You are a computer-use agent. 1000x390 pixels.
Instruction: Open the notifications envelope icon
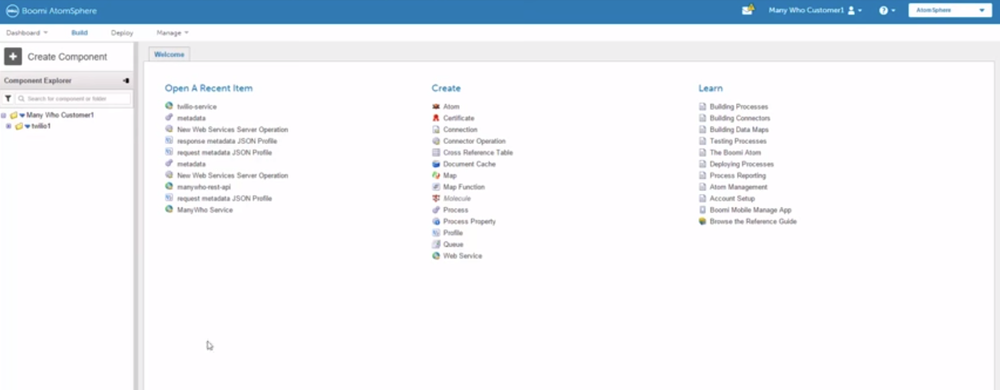(x=748, y=10)
